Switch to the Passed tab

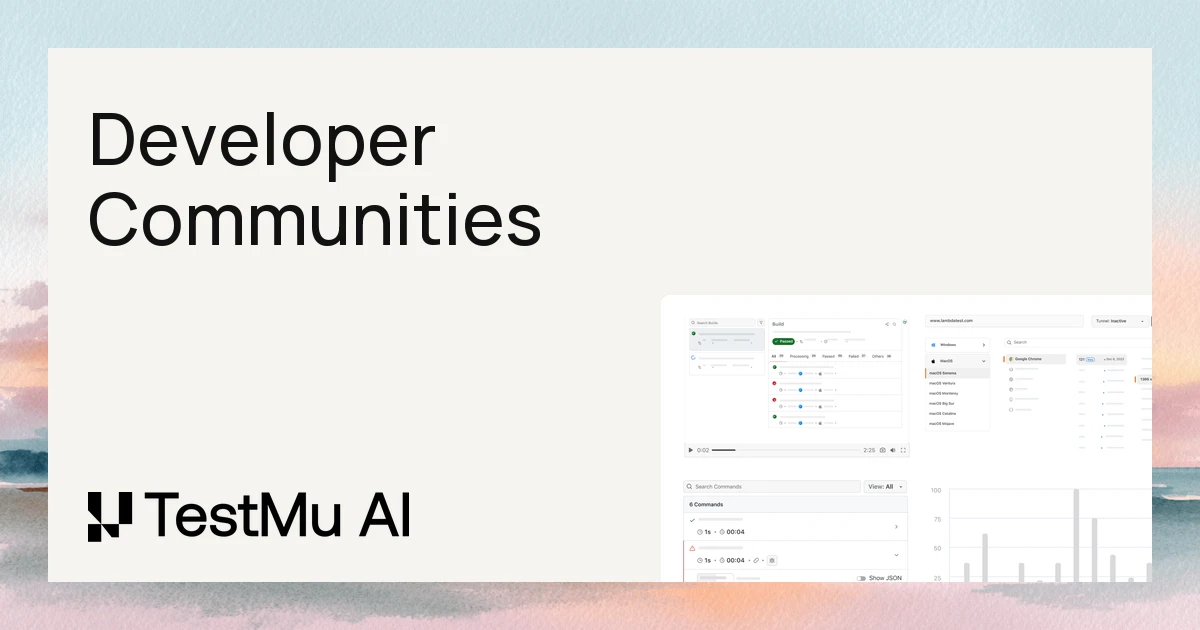(832, 356)
